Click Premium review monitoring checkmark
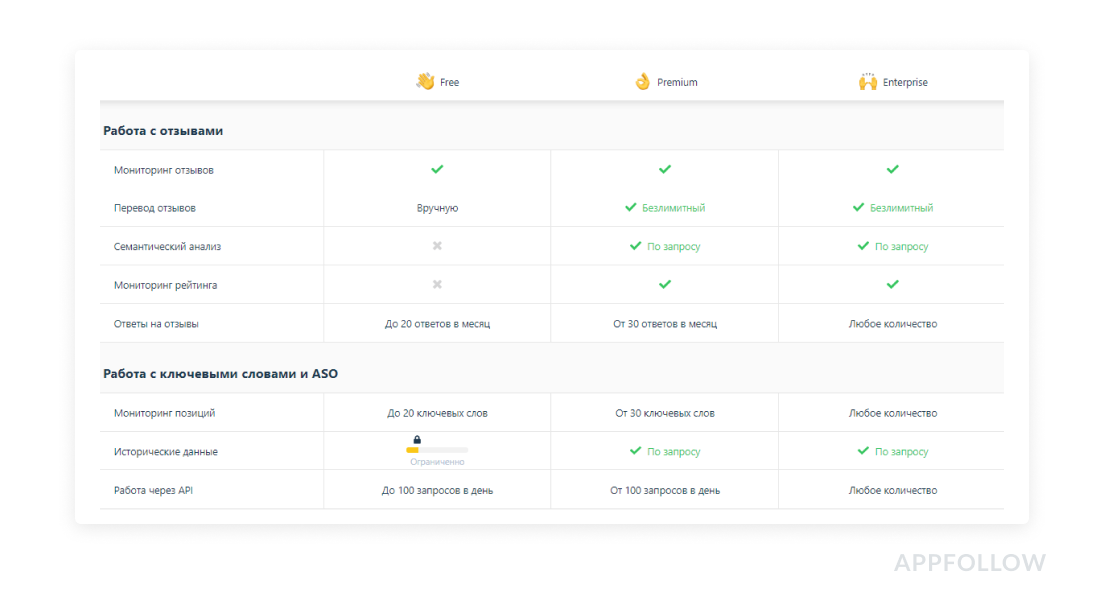Screen dimensions: 1100x601 click(x=665, y=169)
